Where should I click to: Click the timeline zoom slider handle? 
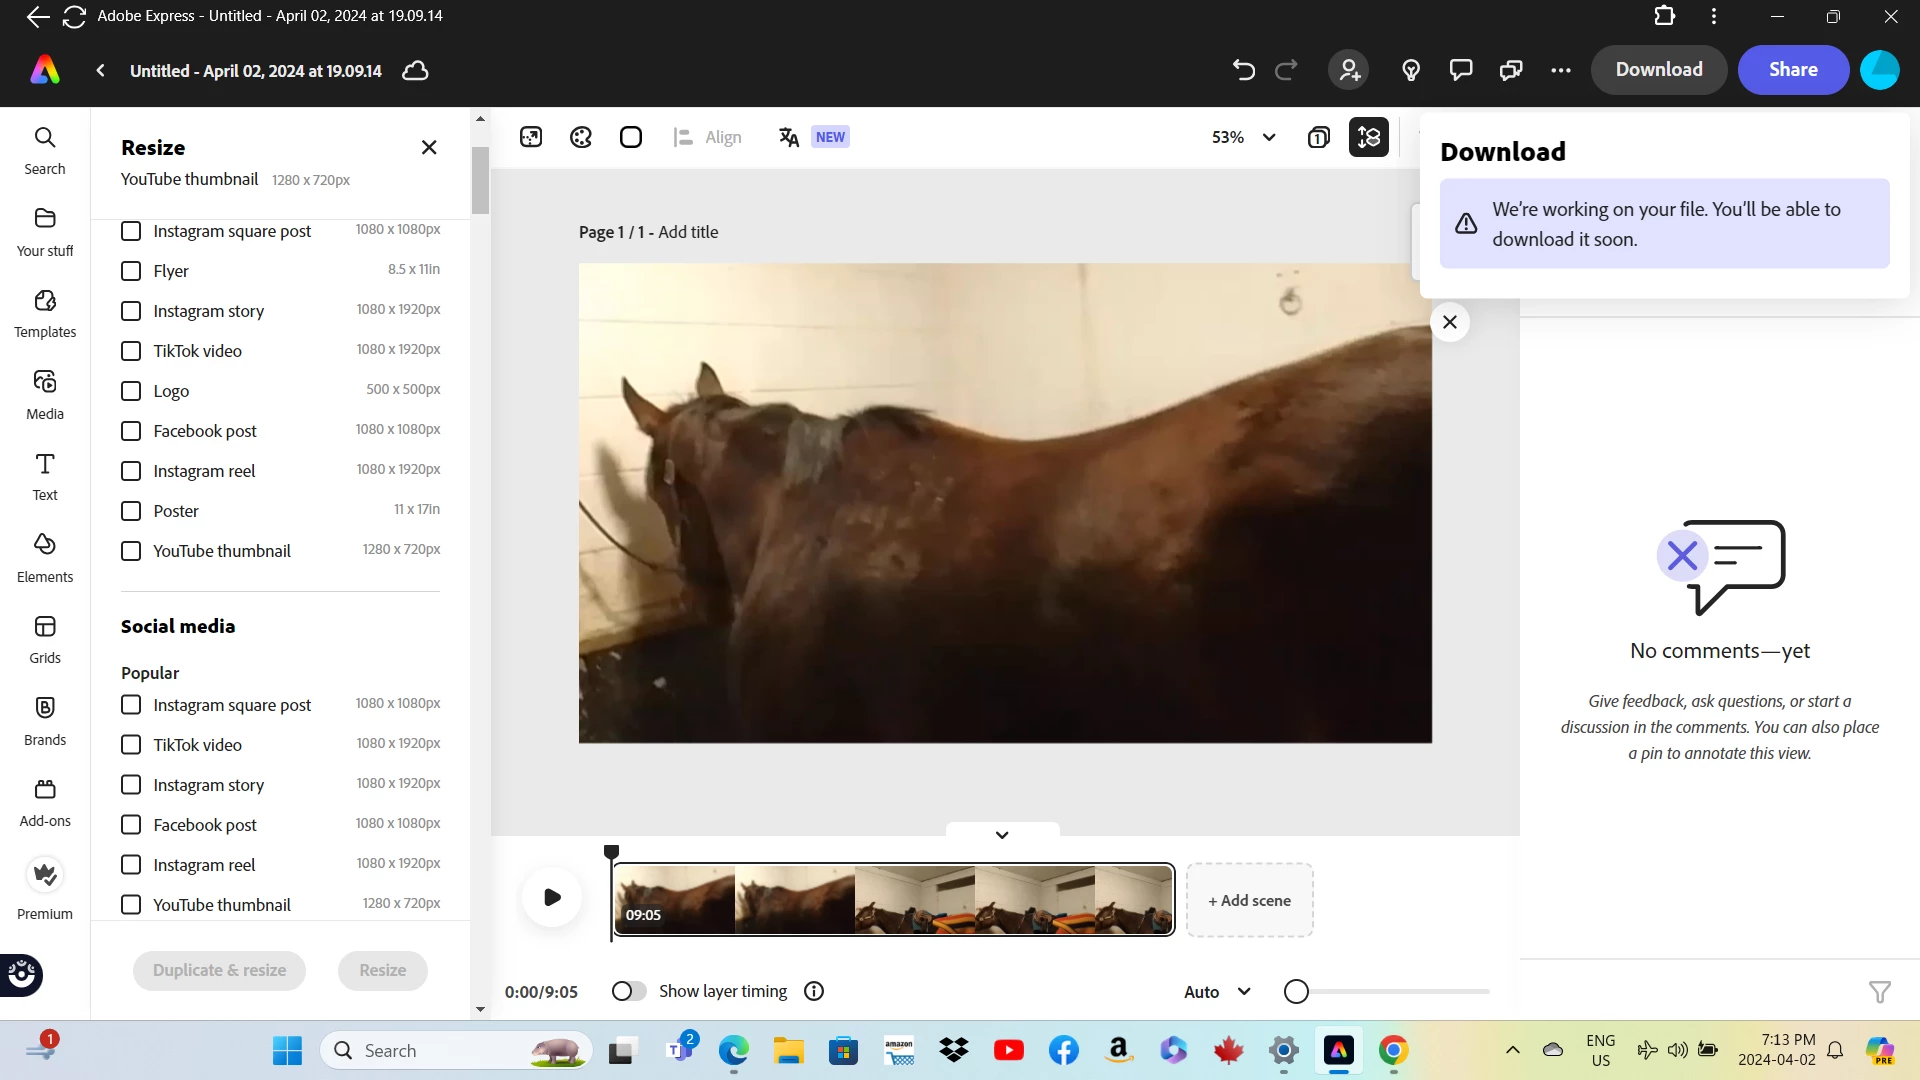pos(1296,992)
